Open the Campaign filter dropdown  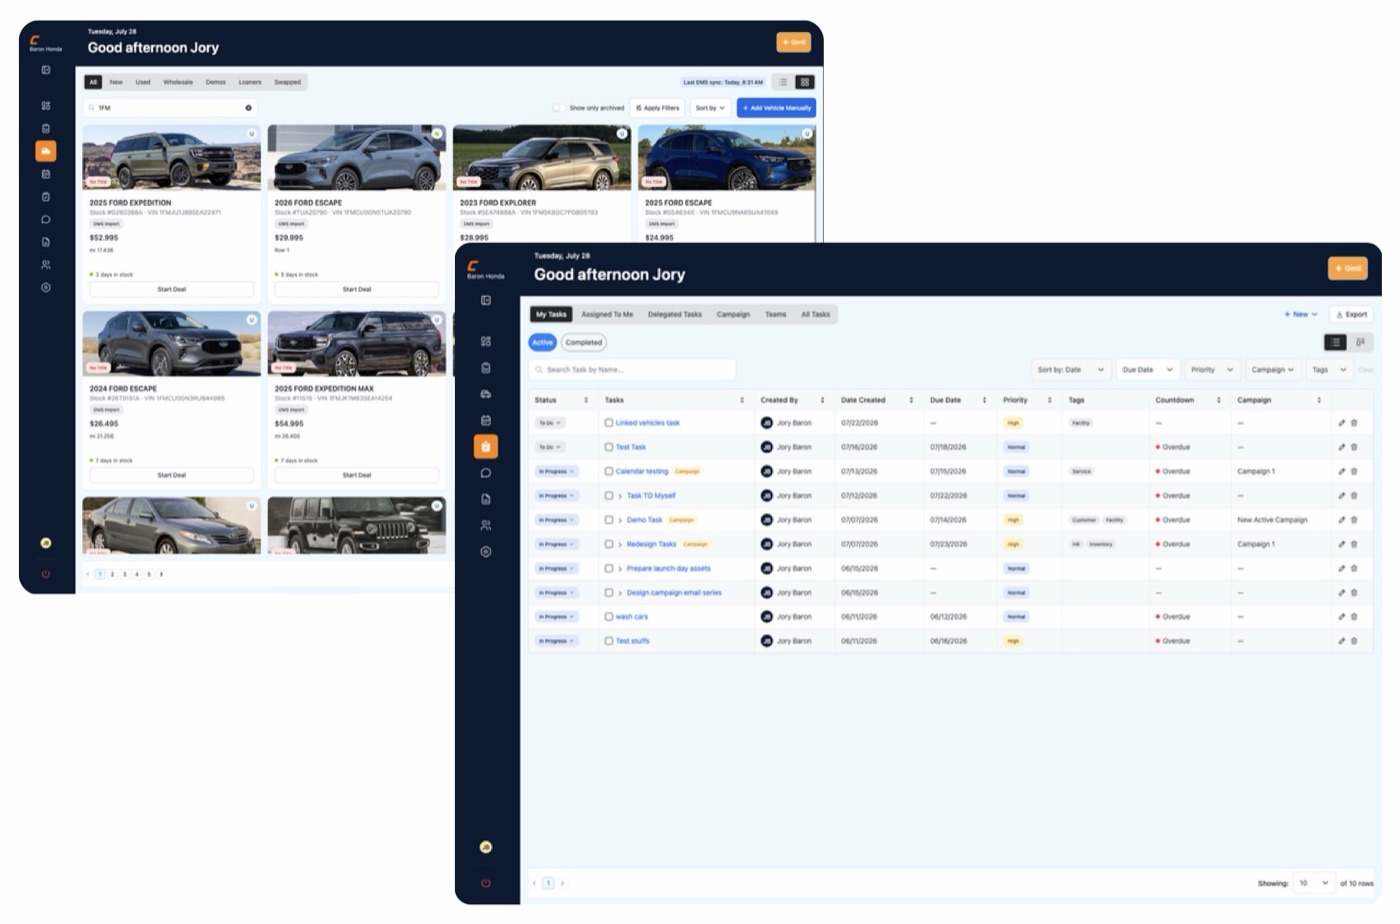pyautogui.click(x=1273, y=370)
